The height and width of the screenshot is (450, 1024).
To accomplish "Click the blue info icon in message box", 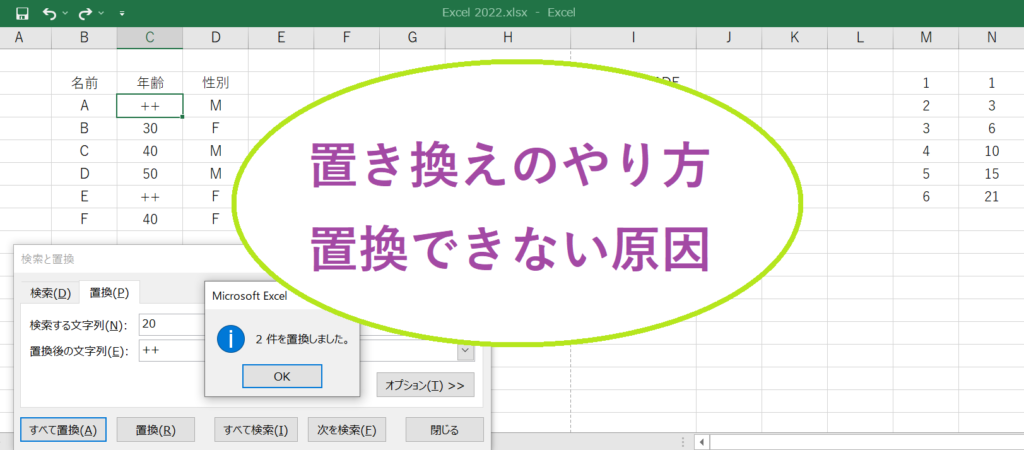I will pos(230,339).
